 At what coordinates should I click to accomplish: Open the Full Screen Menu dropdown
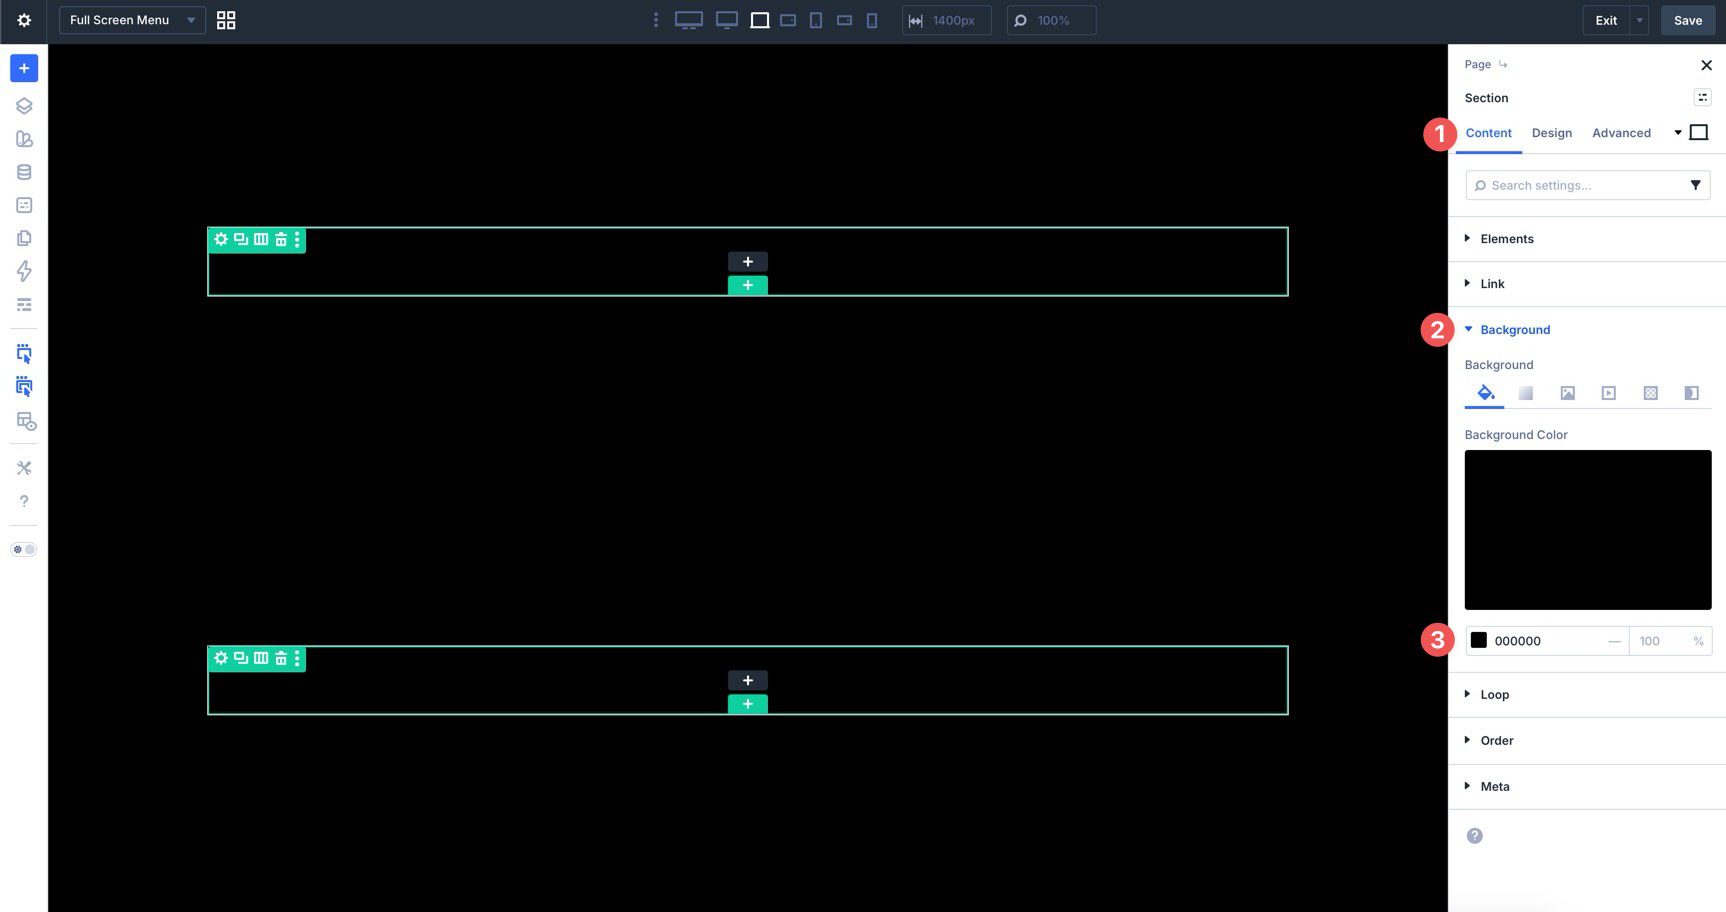pos(132,20)
